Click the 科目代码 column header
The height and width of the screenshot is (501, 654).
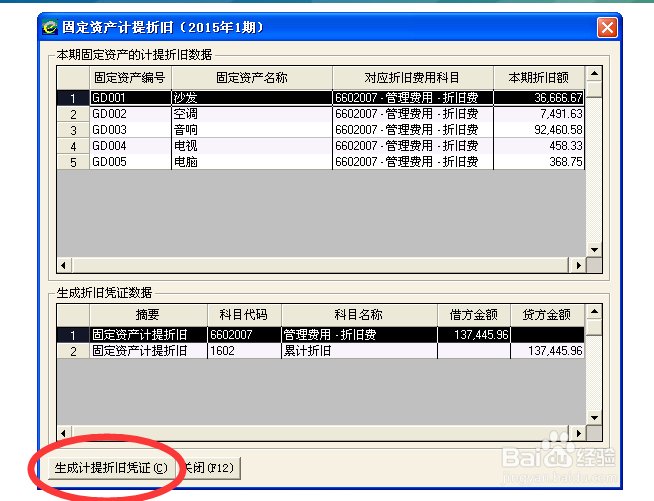(x=244, y=315)
